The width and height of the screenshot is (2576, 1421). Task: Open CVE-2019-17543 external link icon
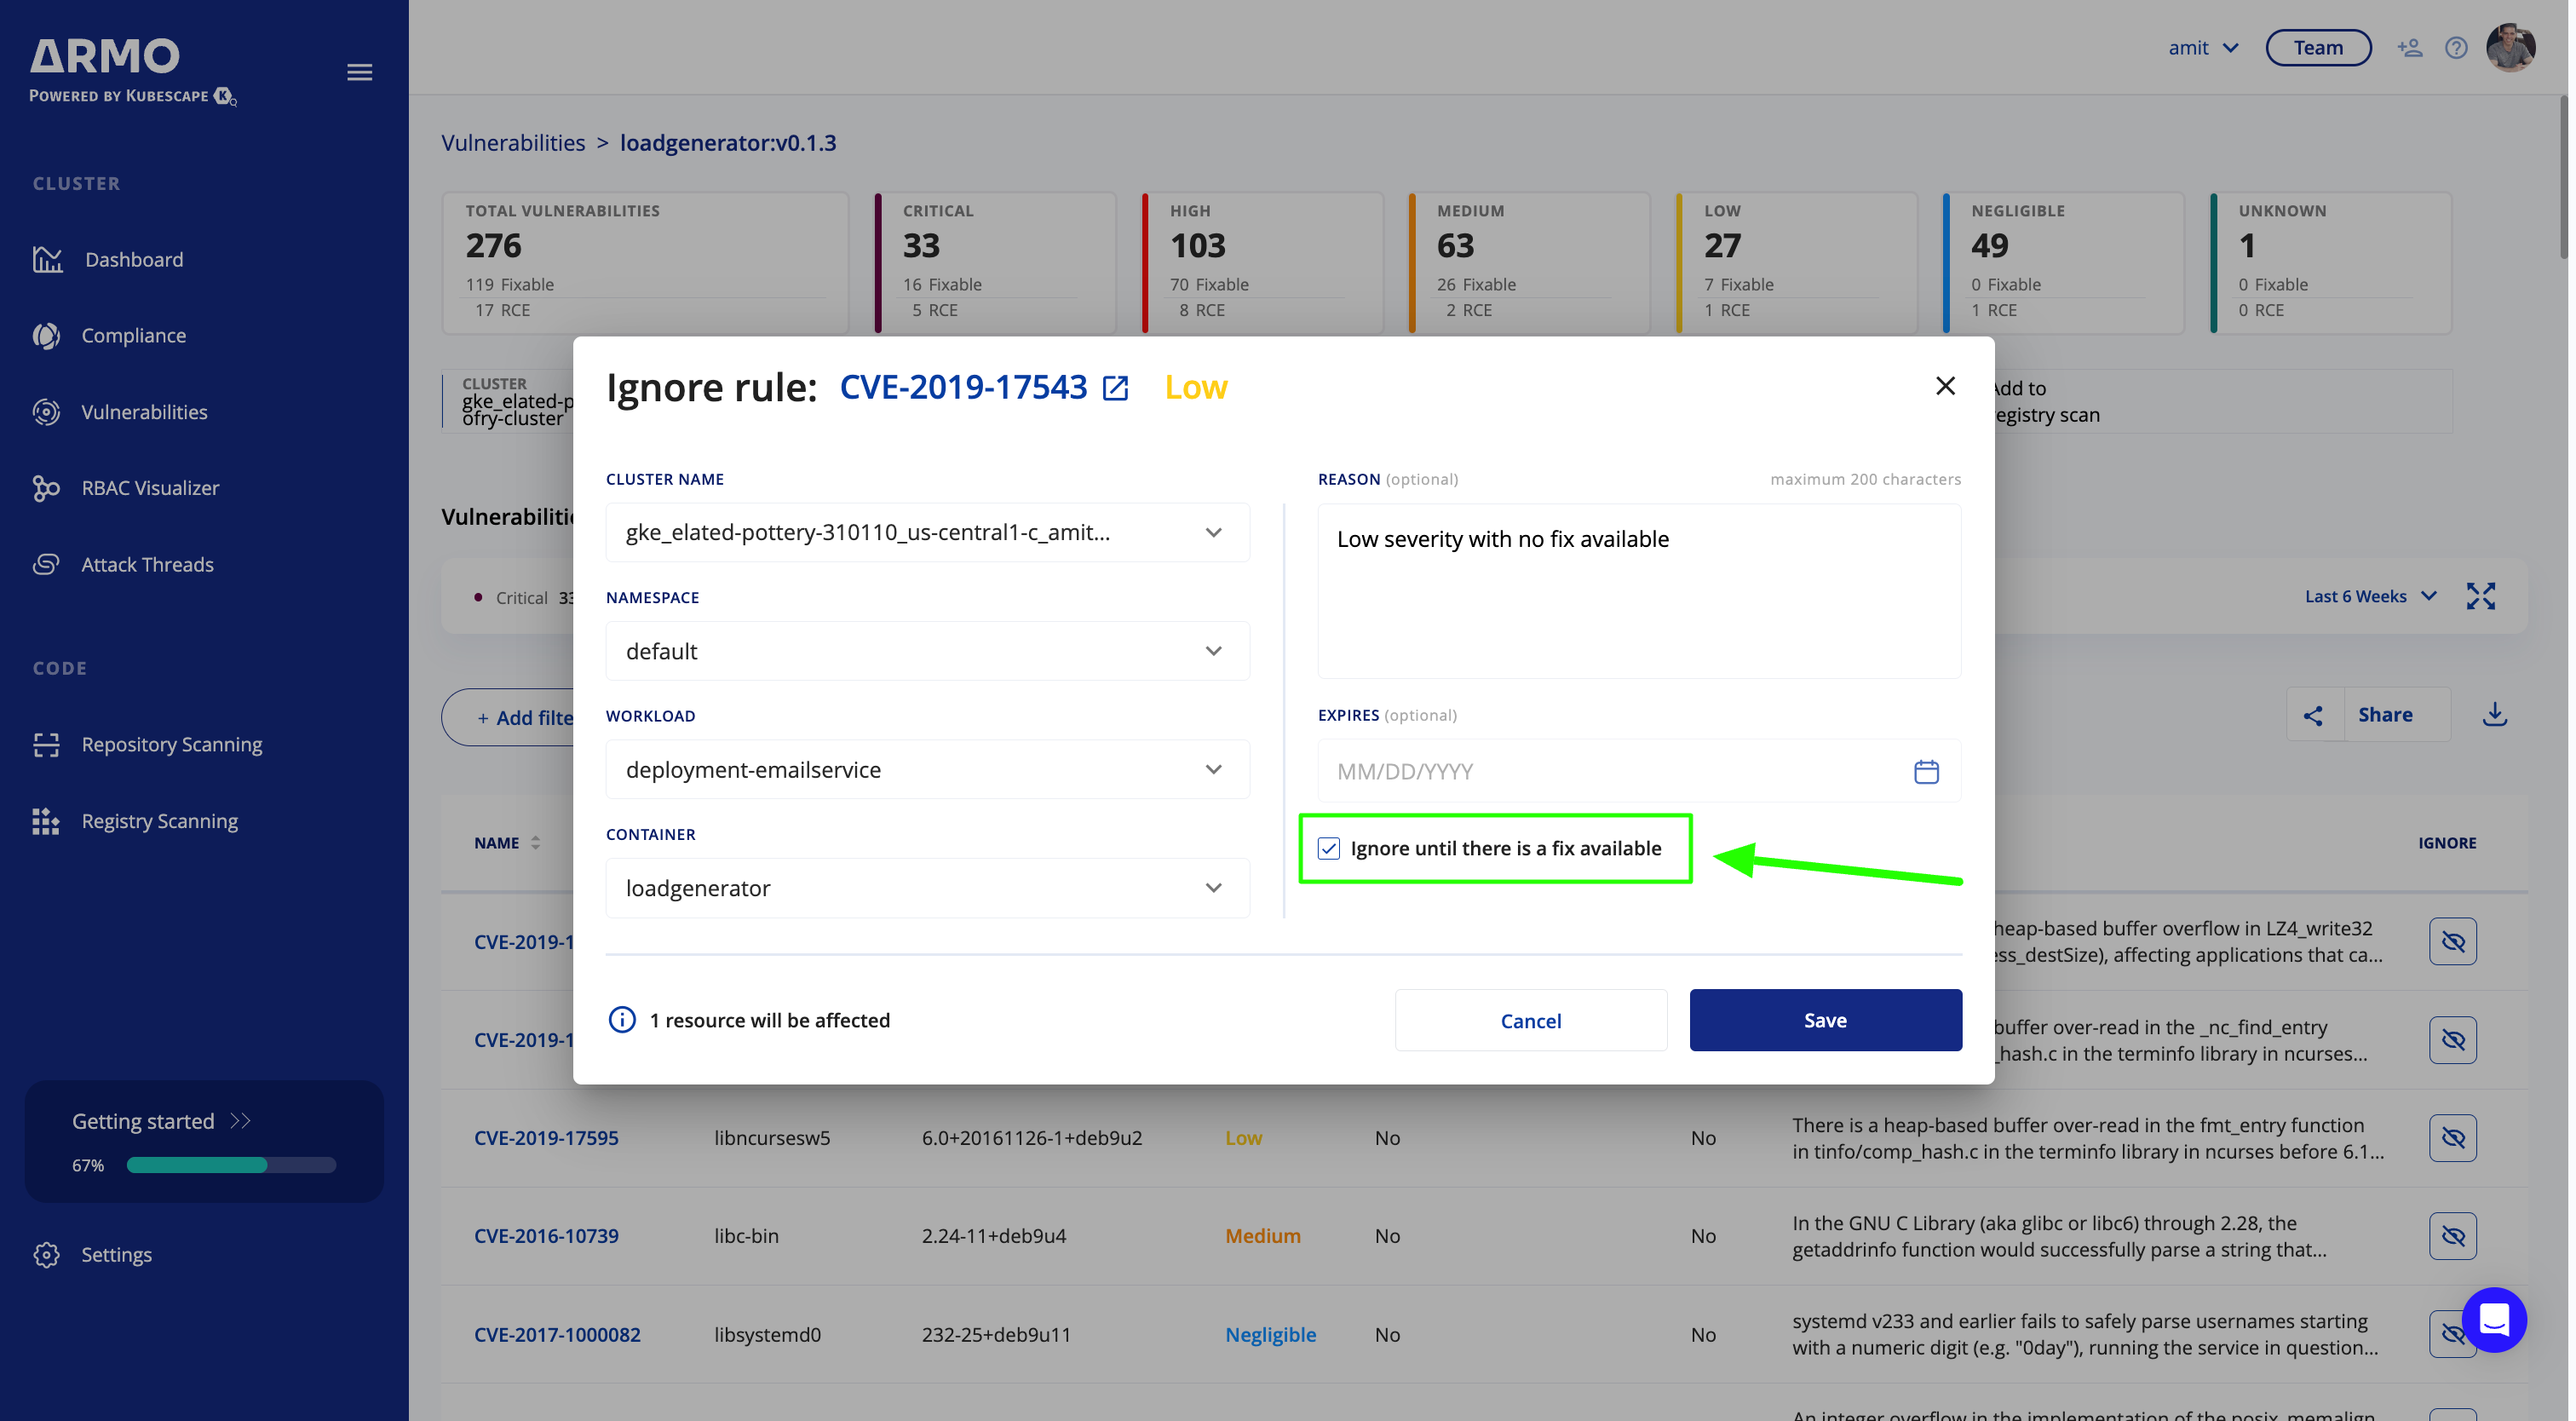coord(1115,388)
